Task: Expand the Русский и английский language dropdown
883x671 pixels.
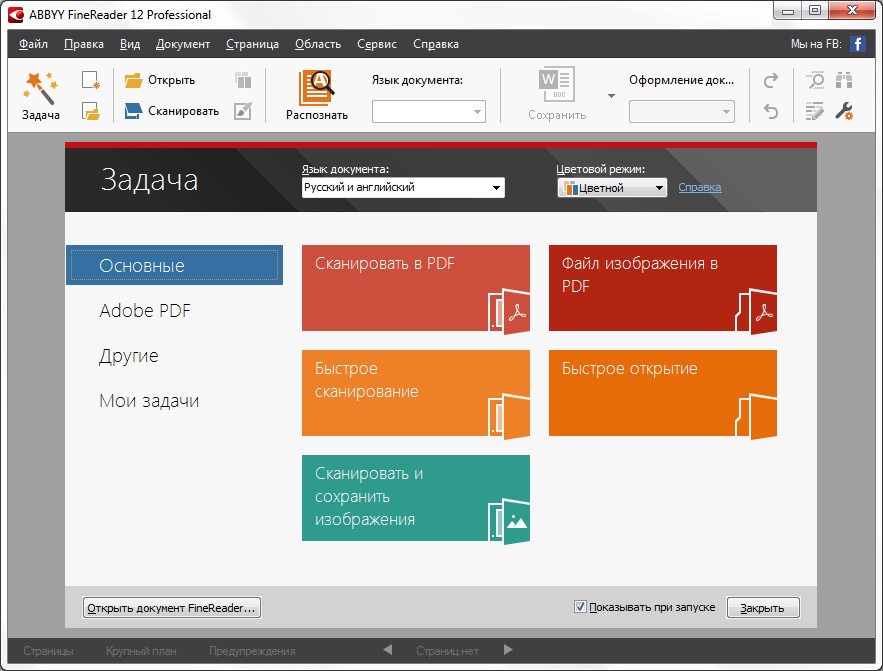Action: (495, 188)
